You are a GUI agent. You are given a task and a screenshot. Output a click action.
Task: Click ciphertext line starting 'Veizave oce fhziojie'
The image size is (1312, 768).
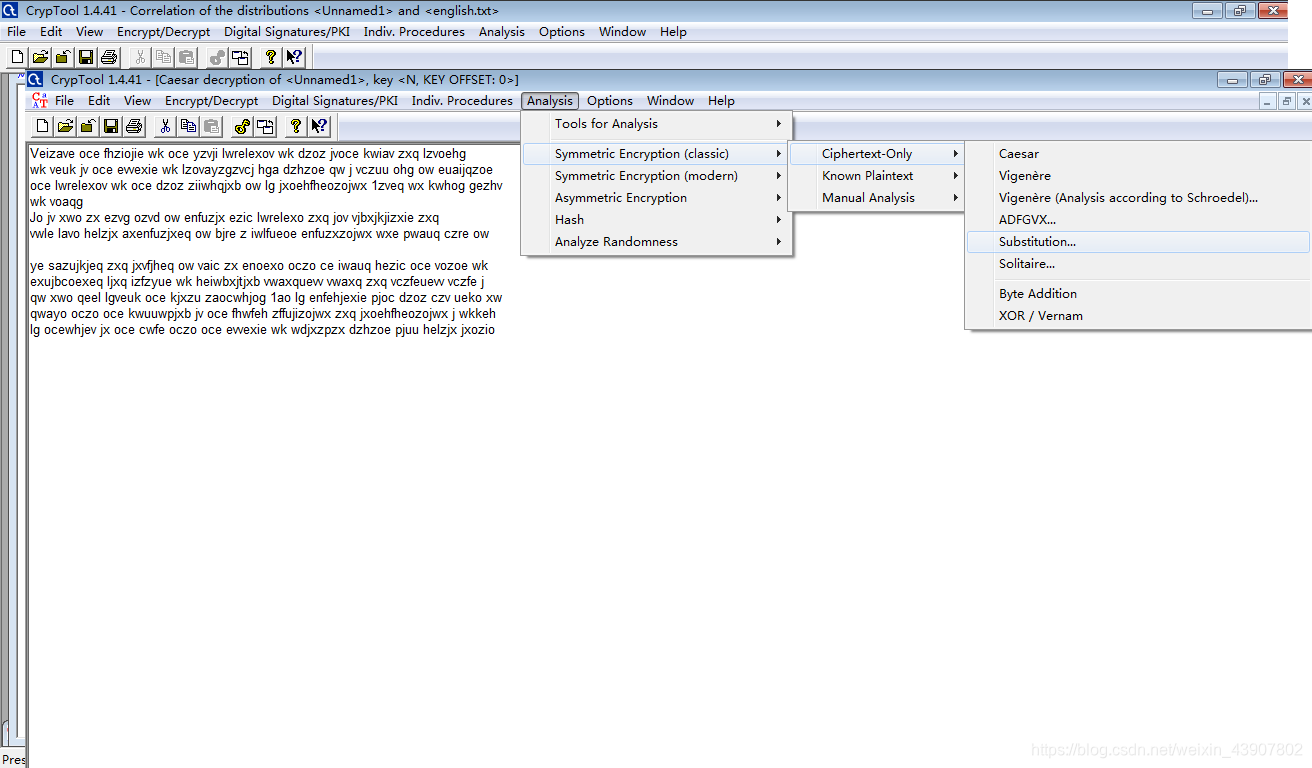tap(248, 154)
